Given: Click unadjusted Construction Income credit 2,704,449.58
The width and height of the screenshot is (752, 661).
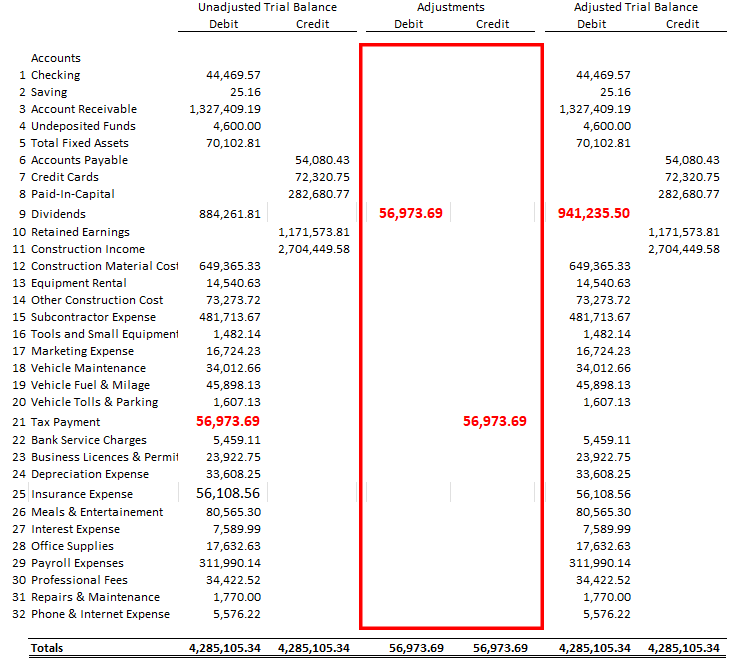Looking at the screenshot, I should [x=314, y=249].
